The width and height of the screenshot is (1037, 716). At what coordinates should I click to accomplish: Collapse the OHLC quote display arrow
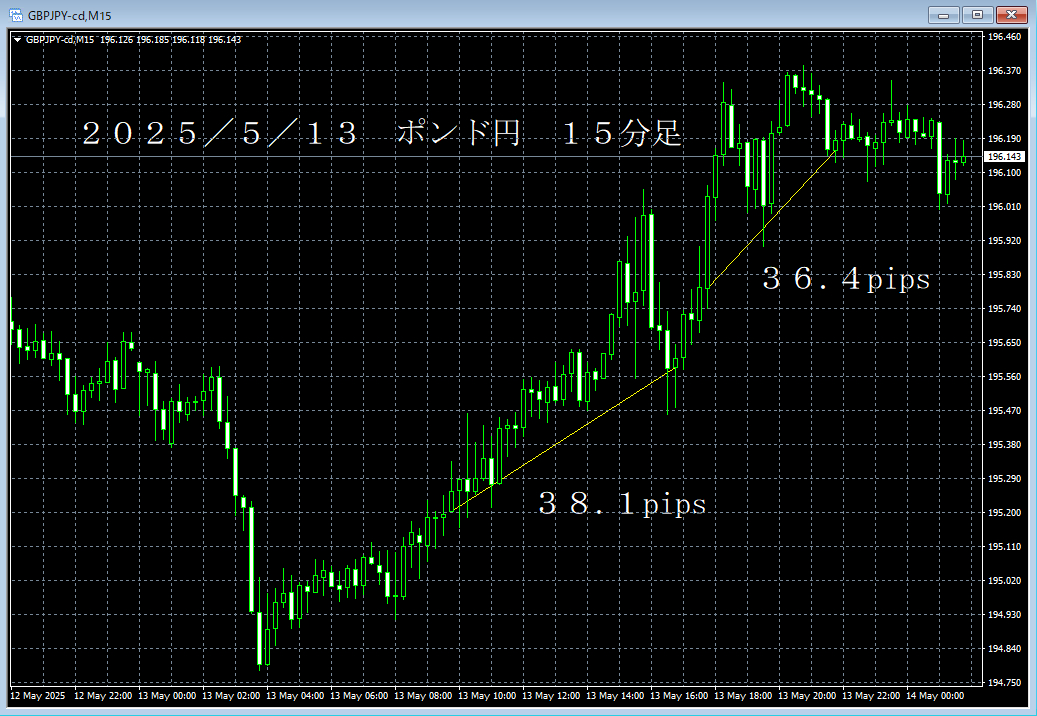click(16, 39)
